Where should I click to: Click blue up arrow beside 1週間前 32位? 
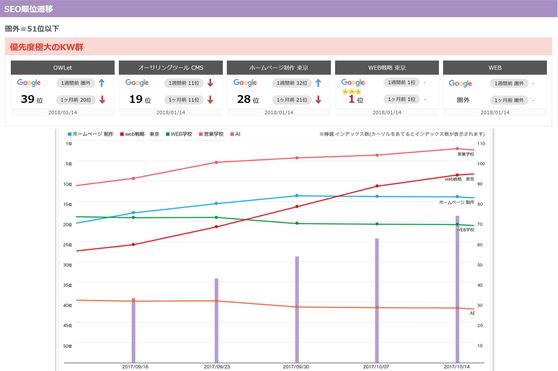pos(318,83)
